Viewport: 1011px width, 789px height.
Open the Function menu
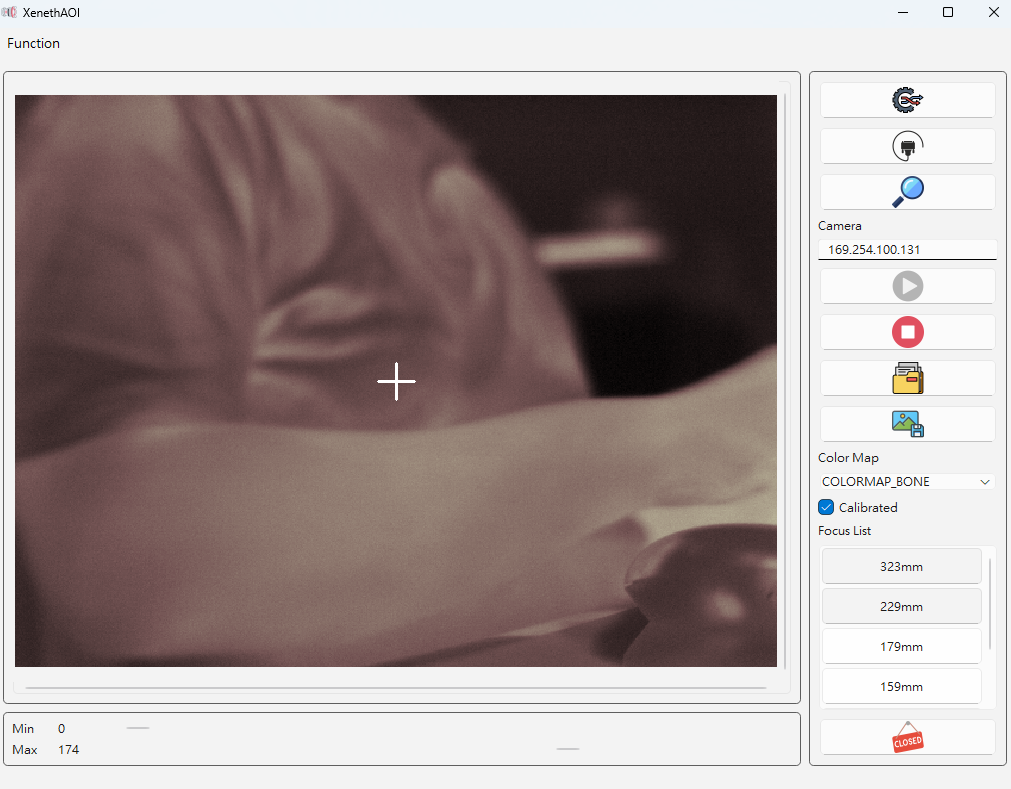tap(34, 43)
